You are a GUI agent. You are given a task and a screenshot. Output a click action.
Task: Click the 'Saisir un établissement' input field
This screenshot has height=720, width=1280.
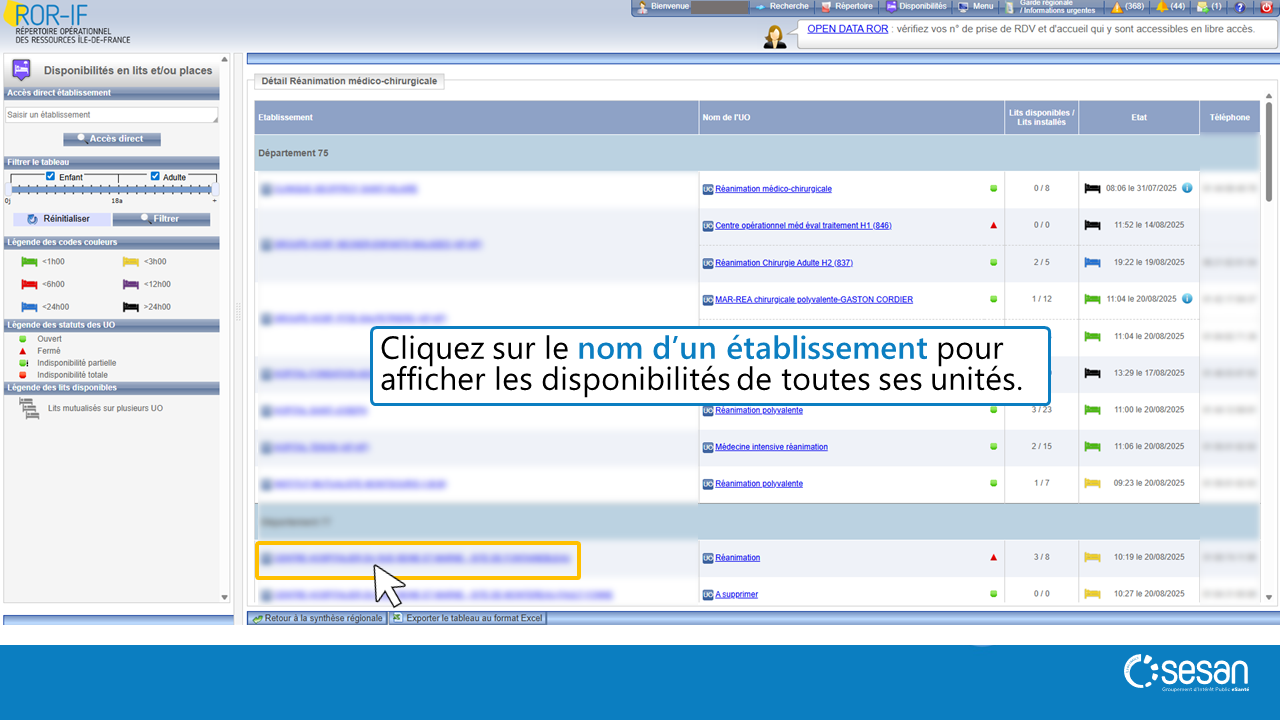point(111,115)
